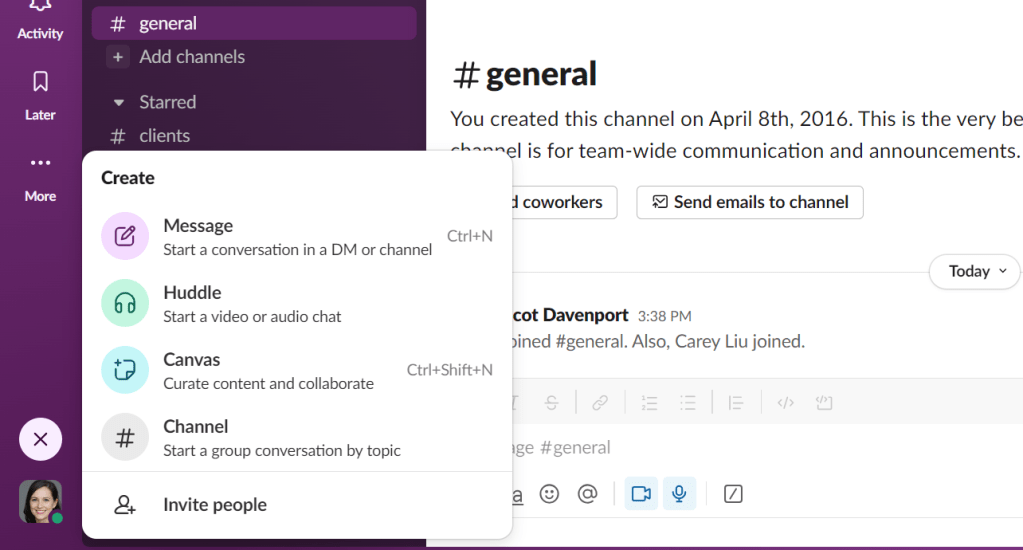This screenshot has width=1023, height=550.
Task: Close the Create menu with X button
Action: [40, 439]
